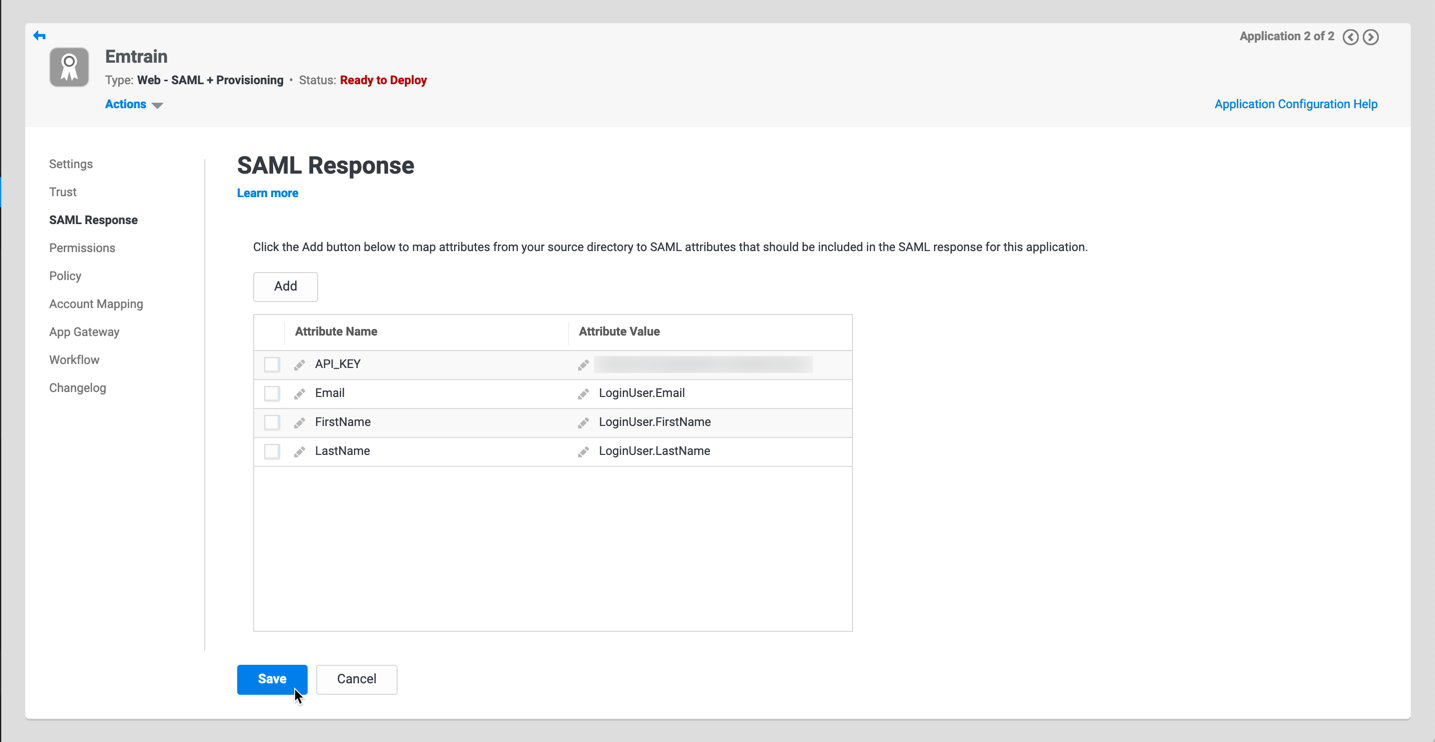
Task: Click the back arrow at top left
Action: 39,35
